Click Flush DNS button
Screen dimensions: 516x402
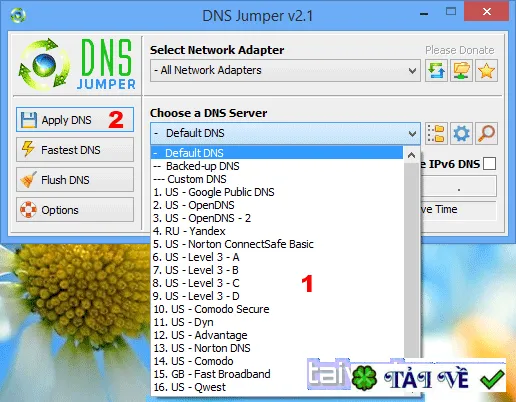point(75,180)
